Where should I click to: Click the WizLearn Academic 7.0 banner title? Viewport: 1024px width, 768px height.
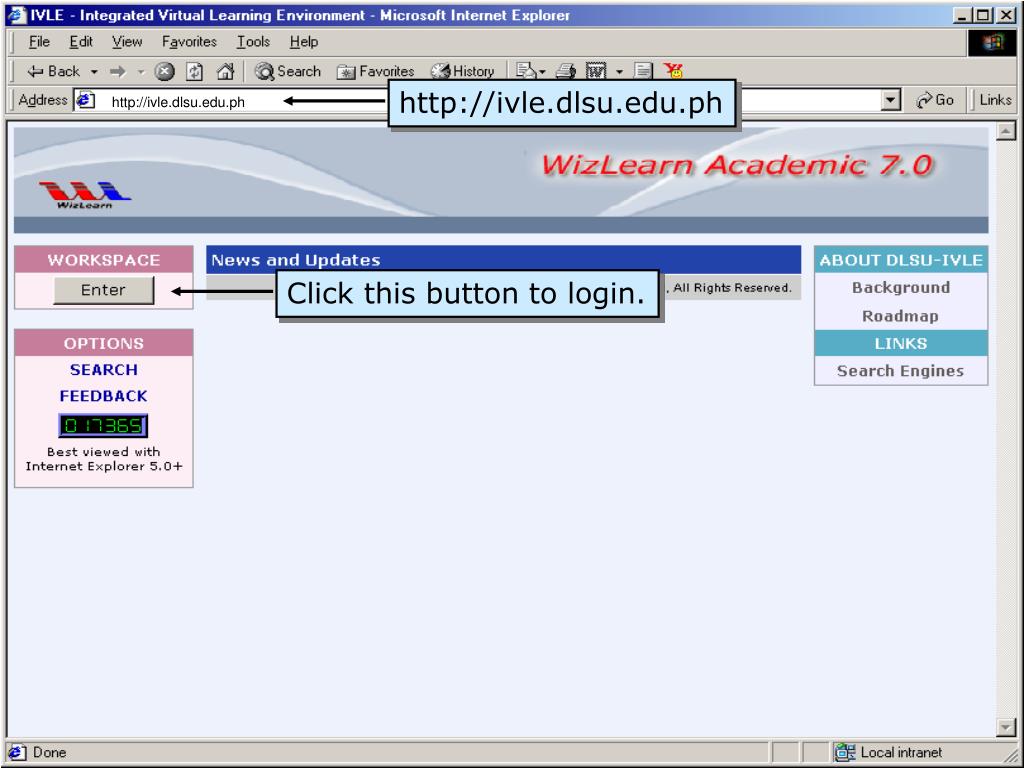click(x=737, y=165)
